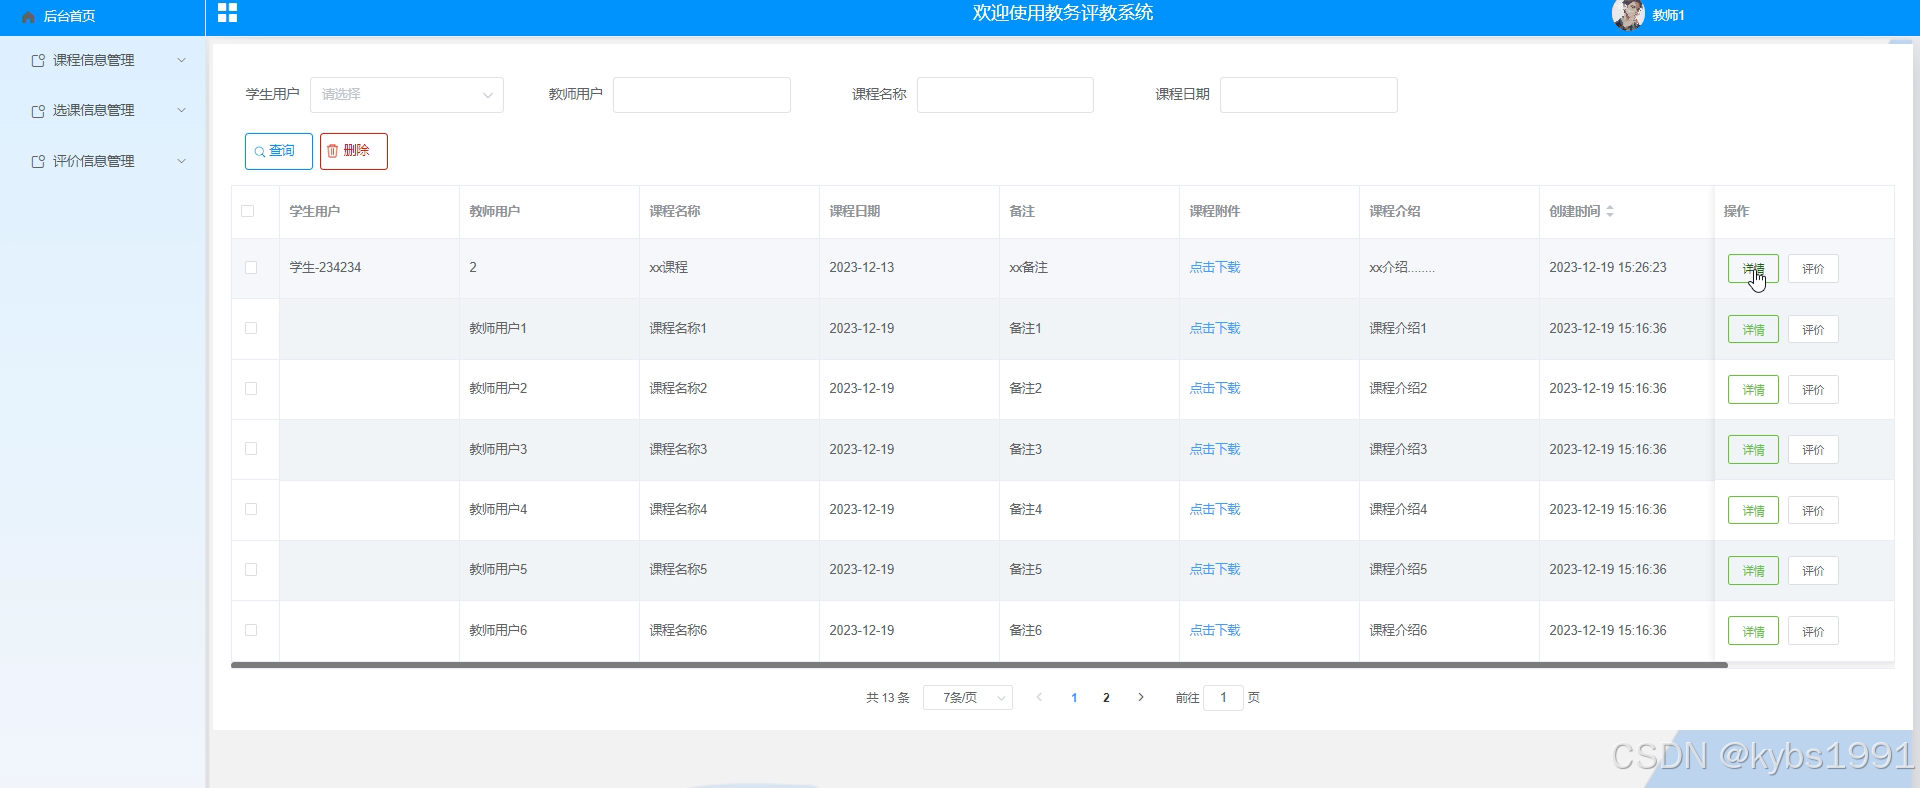Click the 查询 search button
1920x788 pixels.
279,151
